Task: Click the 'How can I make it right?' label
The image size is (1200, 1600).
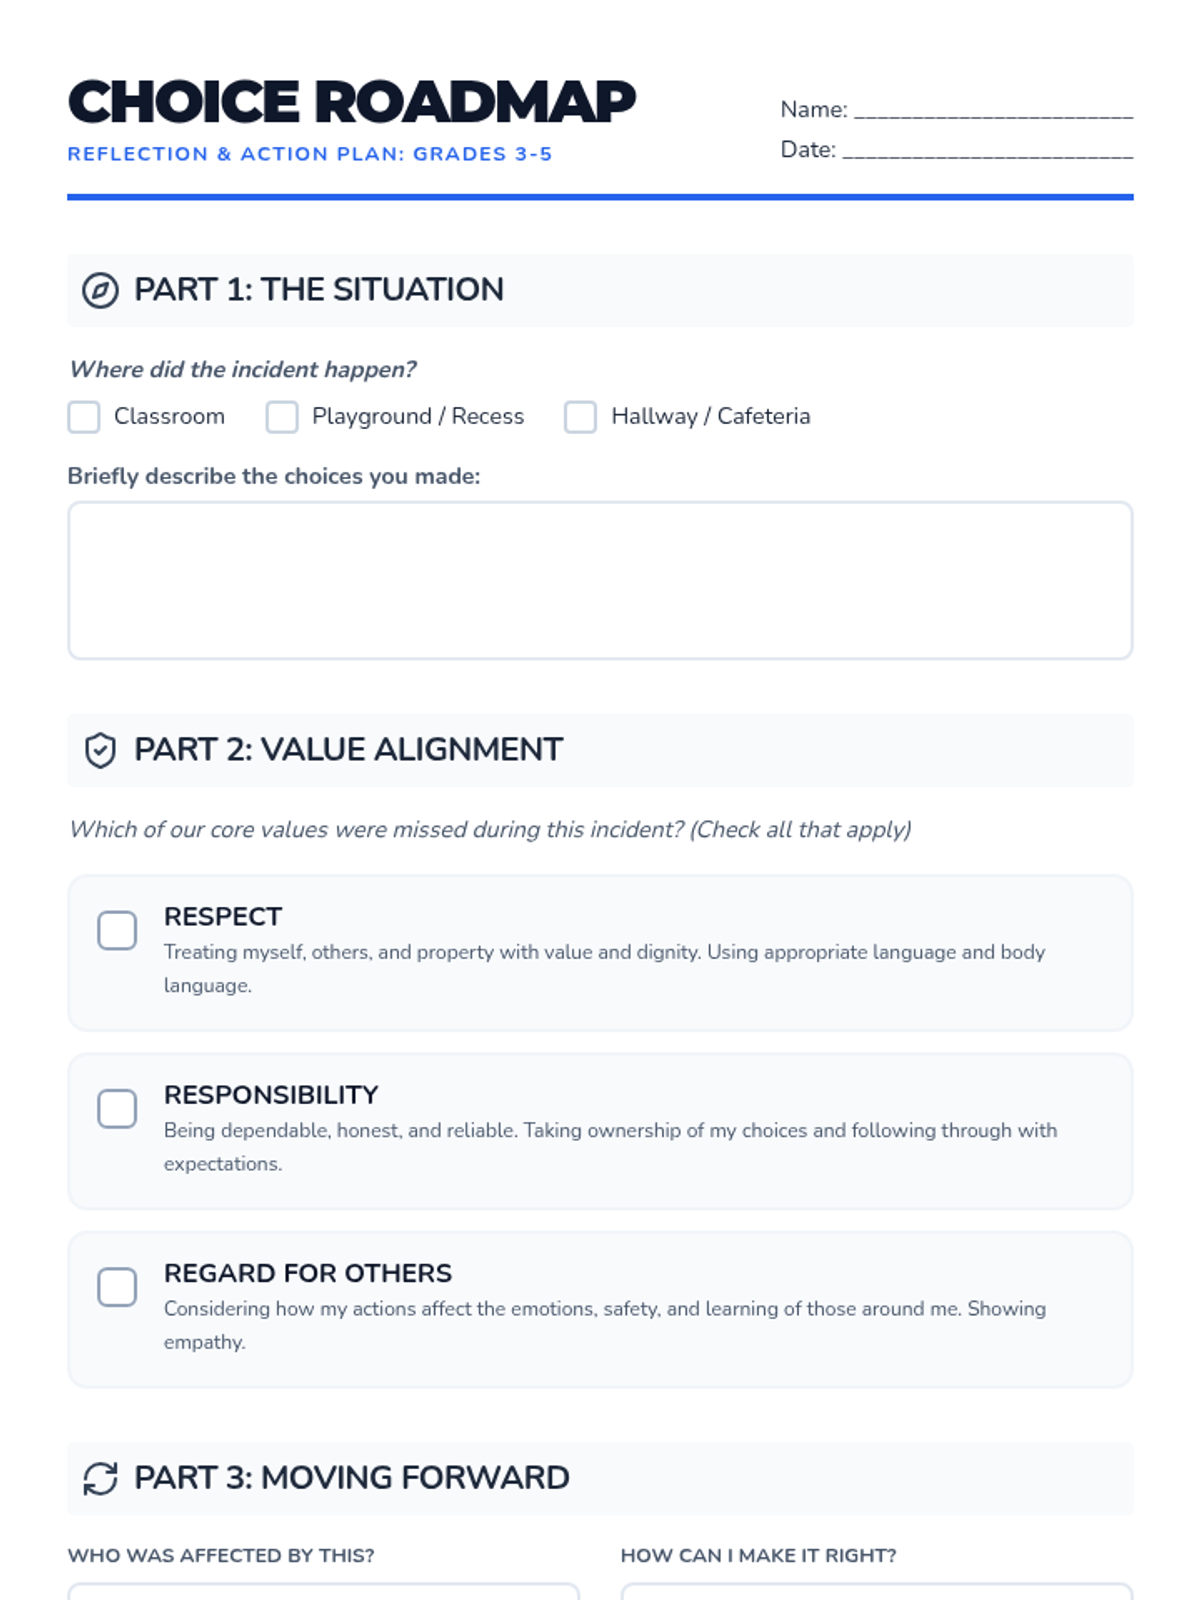Action: click(x=758, y=1556)
